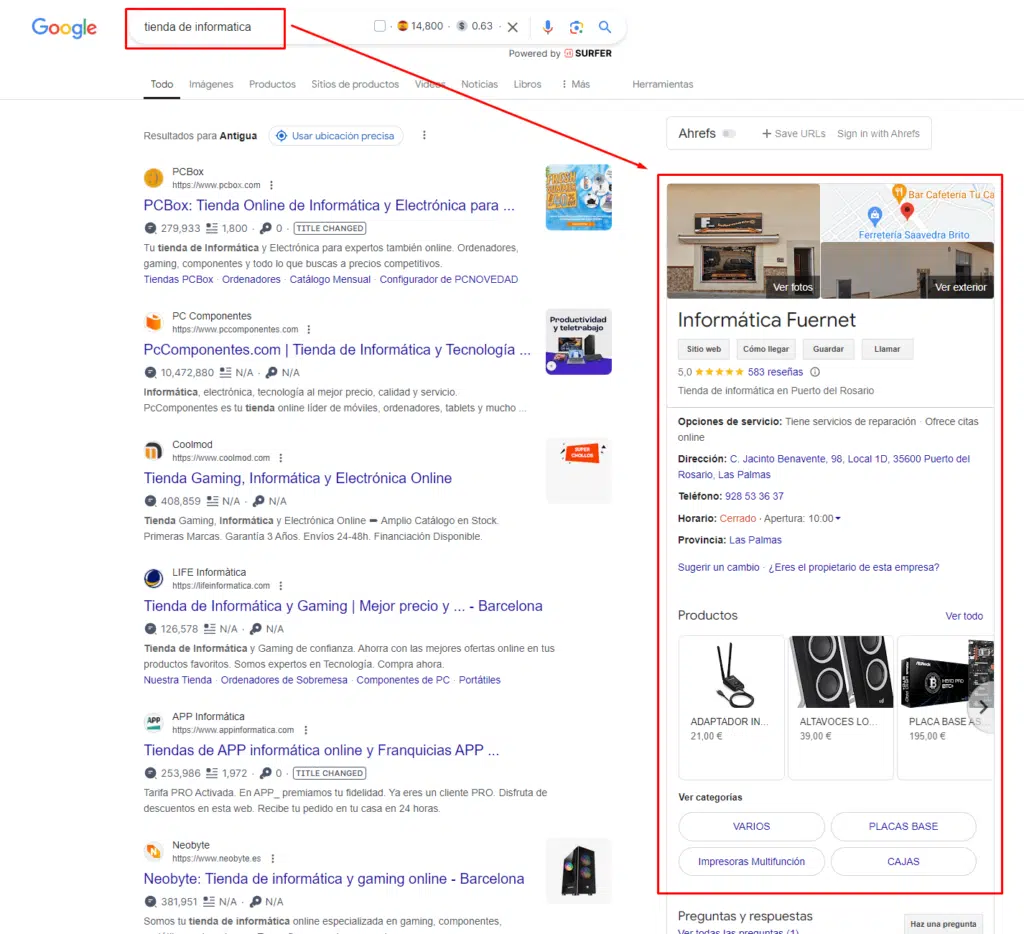Image resolution: width=1024 pixels, height=934 pixels.
Task: Click the 'Cómo llegar' directions button
Action: (x=765, y=349)
